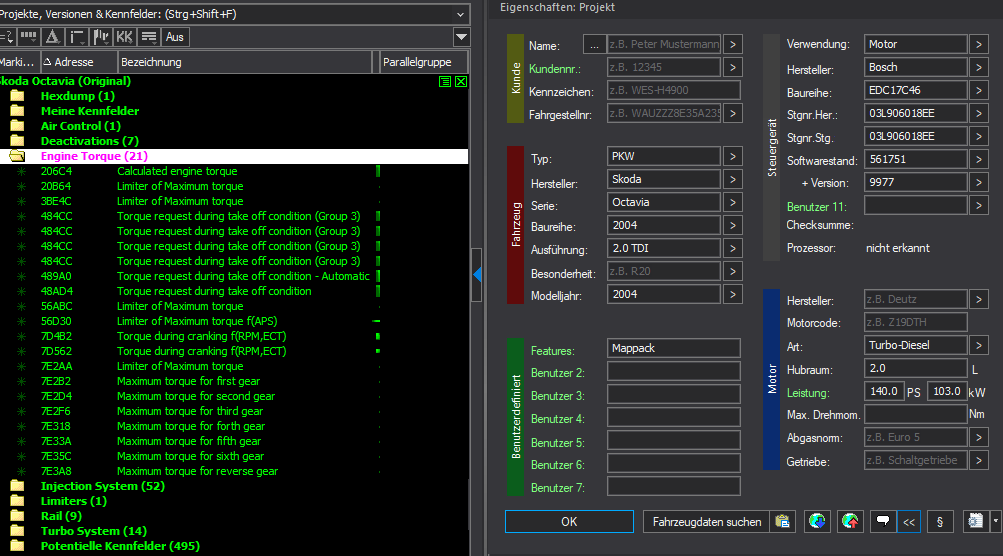Click the Bezeichnung column header
The height and width of the screenshot is (556, 1003).
click(x=245, y=62)
